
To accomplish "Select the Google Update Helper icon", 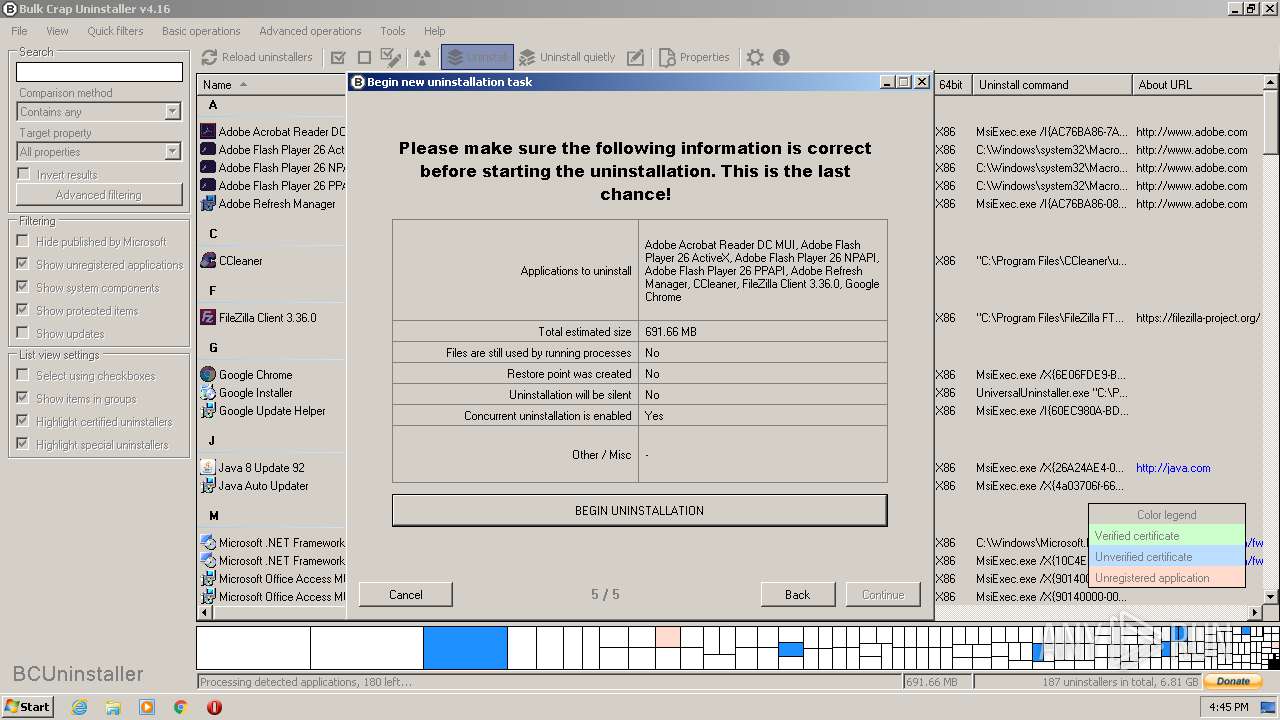I will [x=208, y=410].
